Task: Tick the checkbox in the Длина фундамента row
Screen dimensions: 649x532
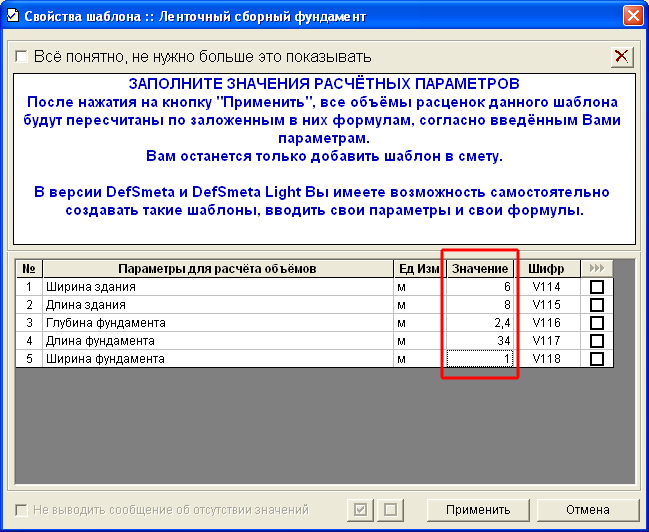Action: 596,341
